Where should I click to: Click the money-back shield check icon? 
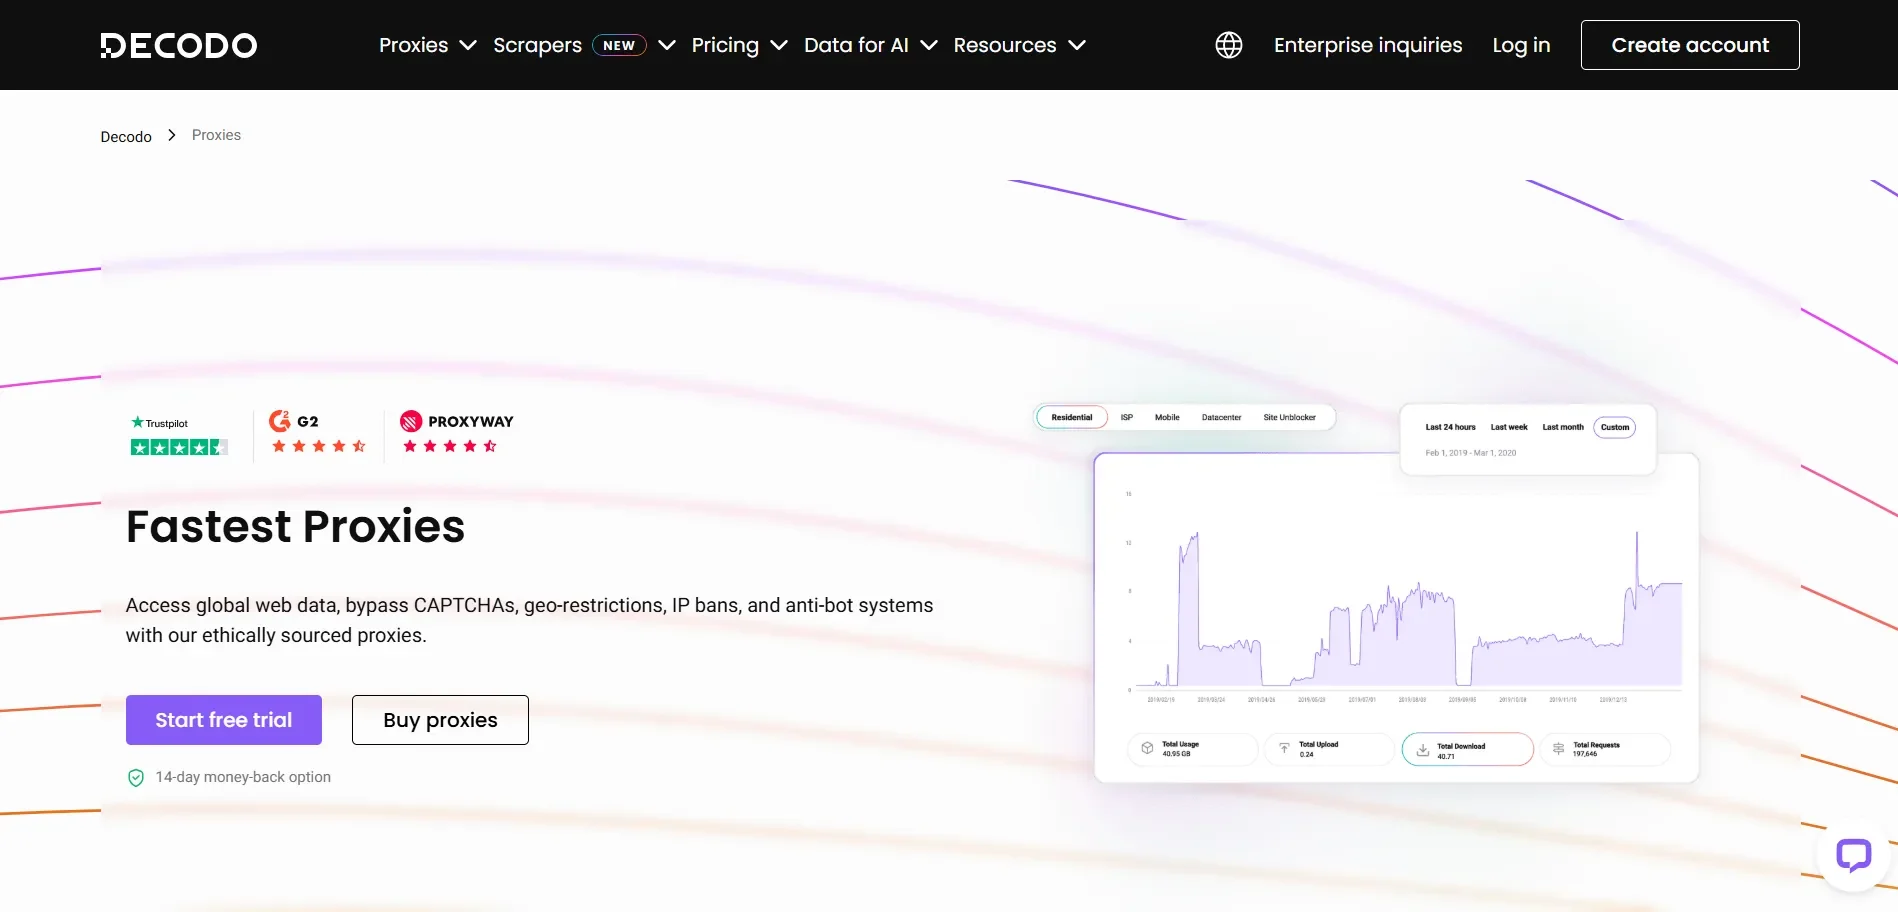click(136, 778)
